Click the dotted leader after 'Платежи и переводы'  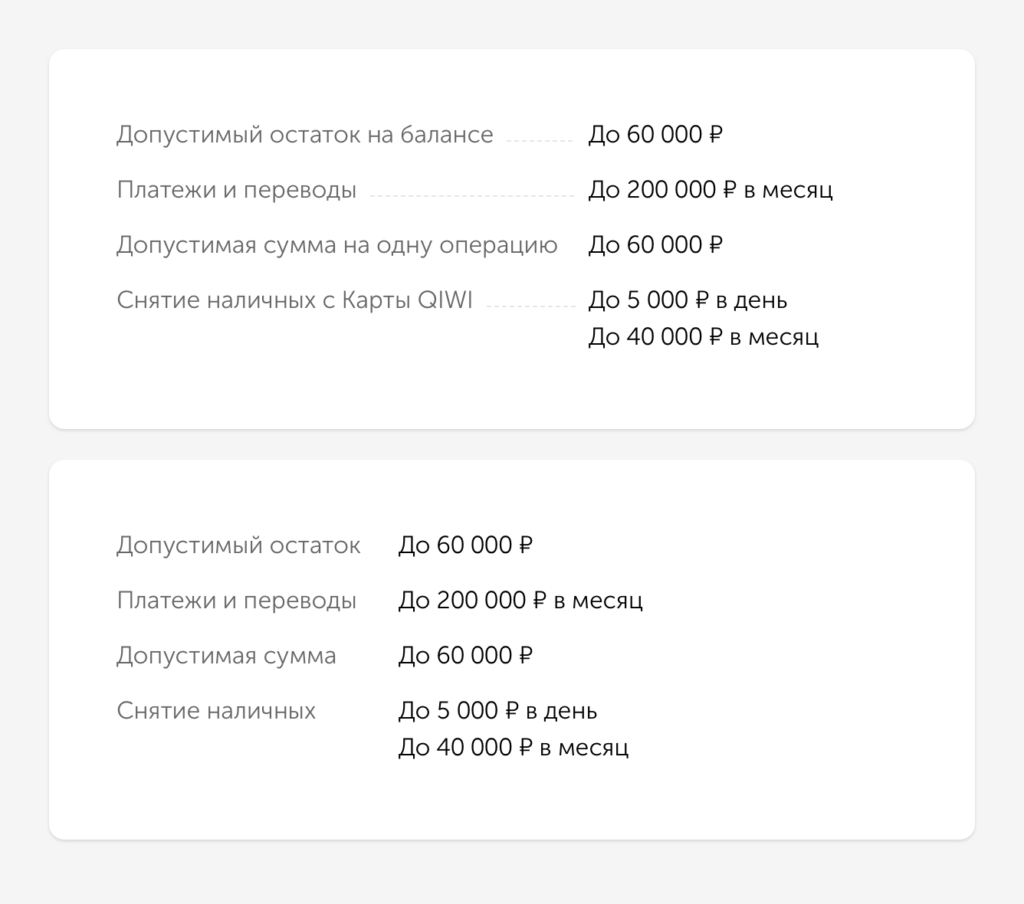coord(472,196)
